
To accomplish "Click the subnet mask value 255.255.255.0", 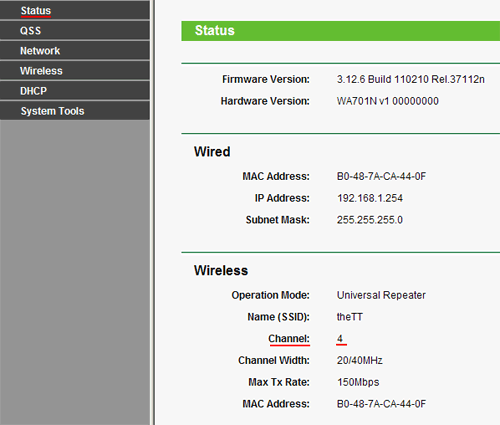I will (369, 220).
